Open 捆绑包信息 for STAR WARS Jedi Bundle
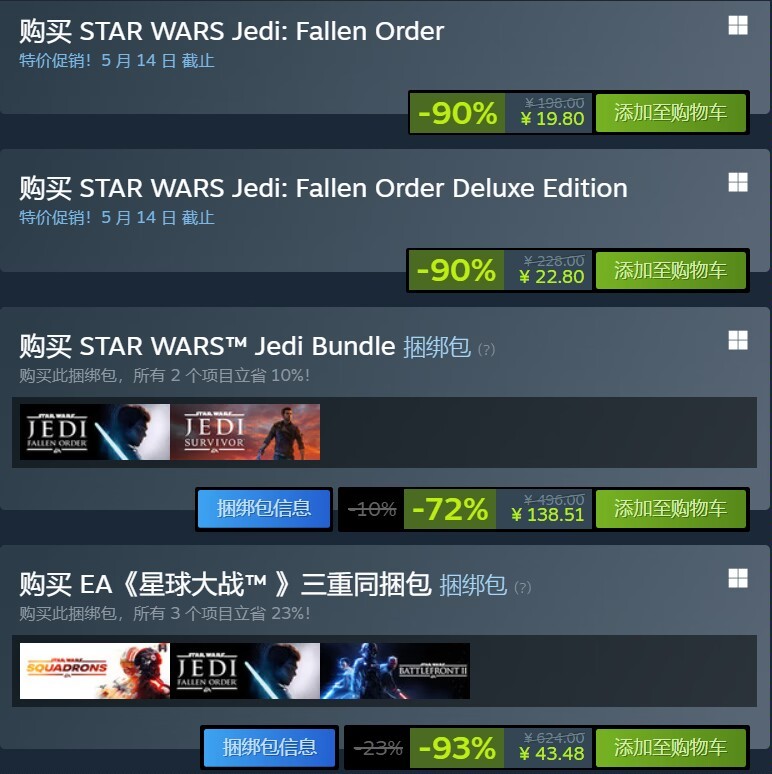The image size is (772, 774). (264, 509)
